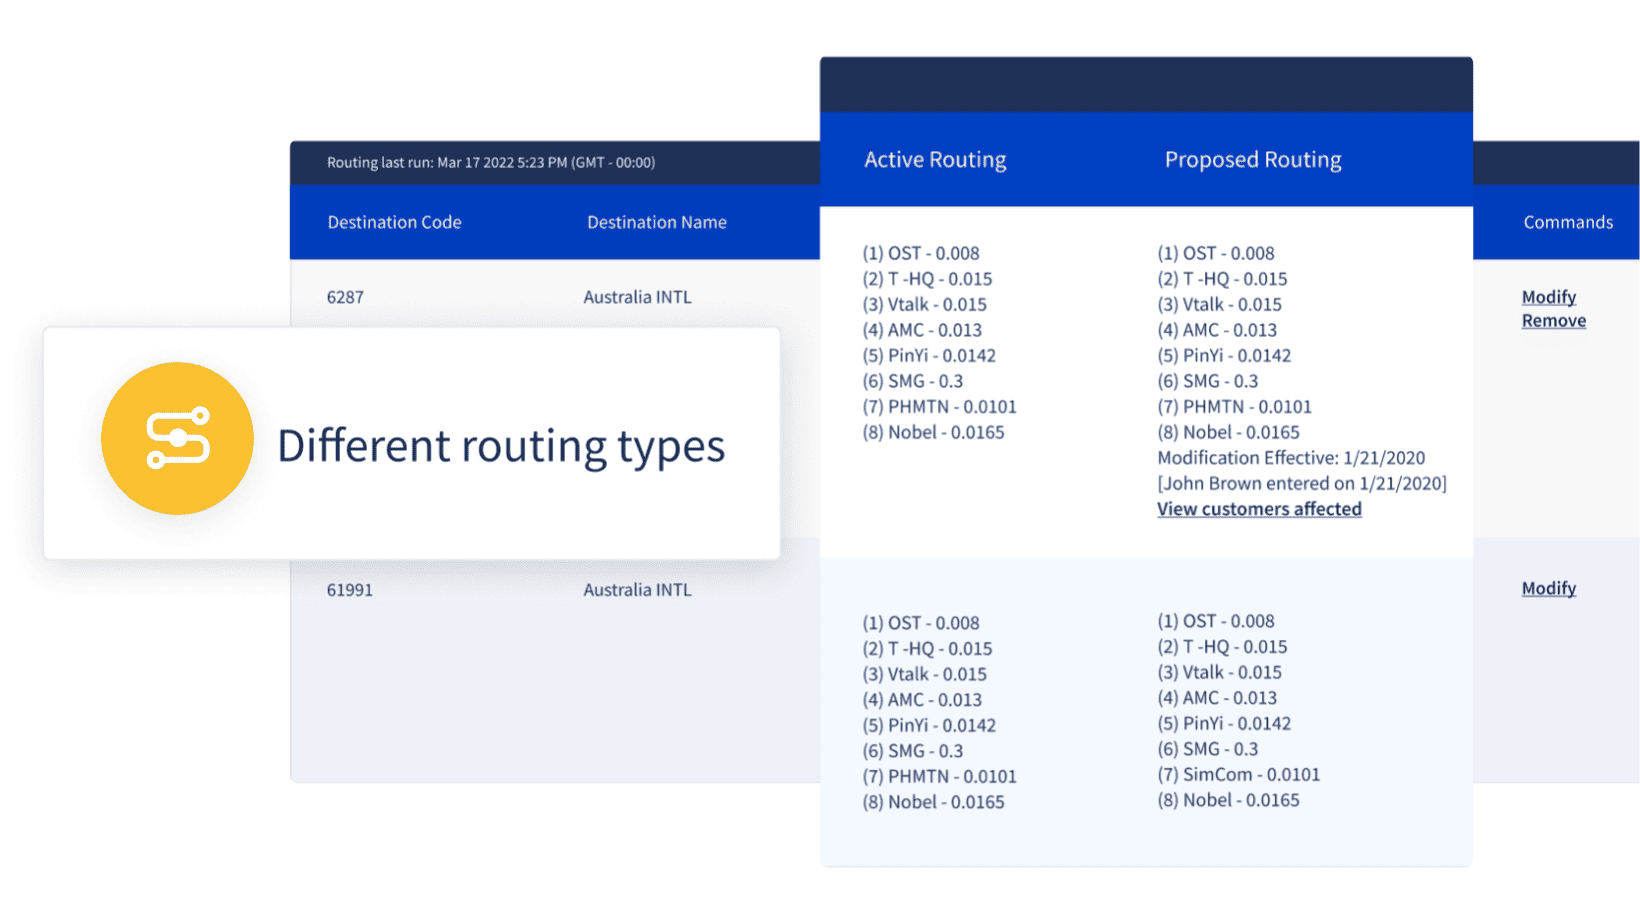The width and height of the screenshot is (1640, 920).
Task: Select destination code 61991 cell
Action: pyautogui.click(x=349, y=590)
